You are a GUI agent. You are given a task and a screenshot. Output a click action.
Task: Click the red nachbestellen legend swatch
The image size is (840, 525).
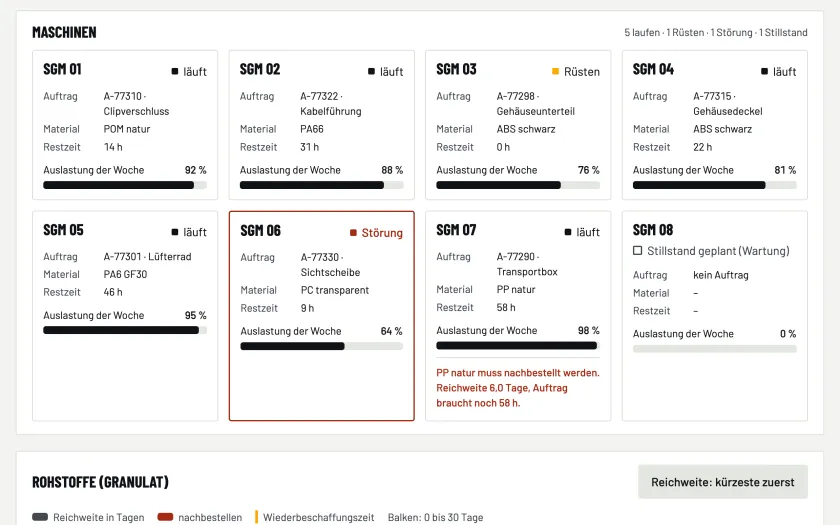[166, 517]
